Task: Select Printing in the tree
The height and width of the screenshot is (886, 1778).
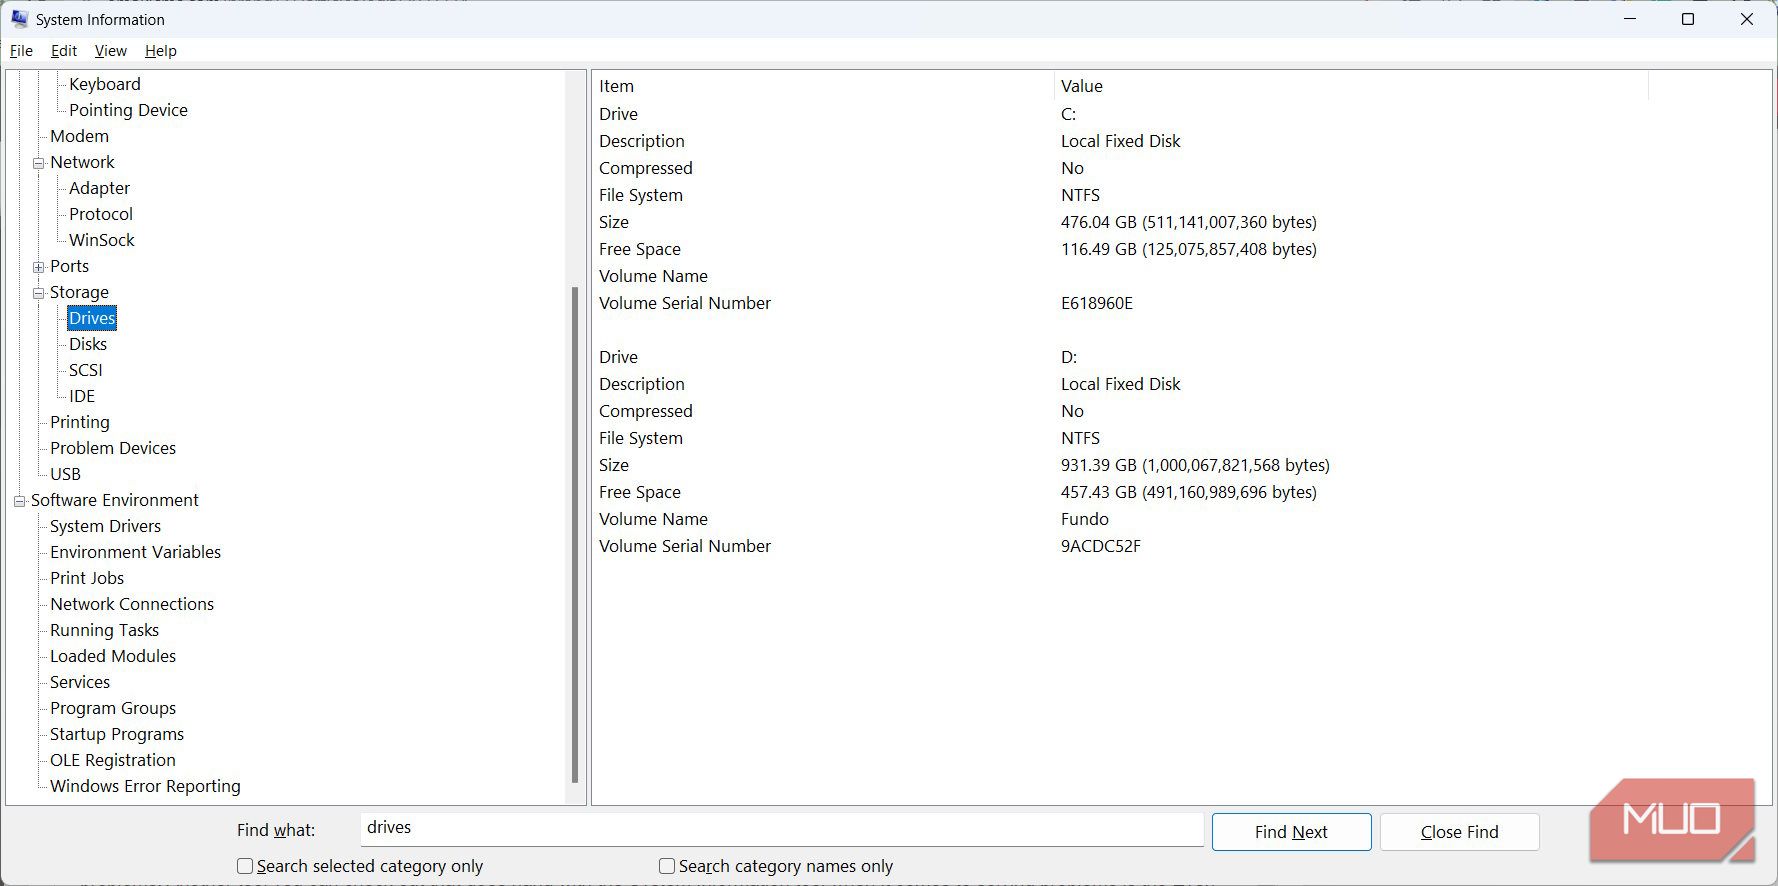Action: pos(80,422)
